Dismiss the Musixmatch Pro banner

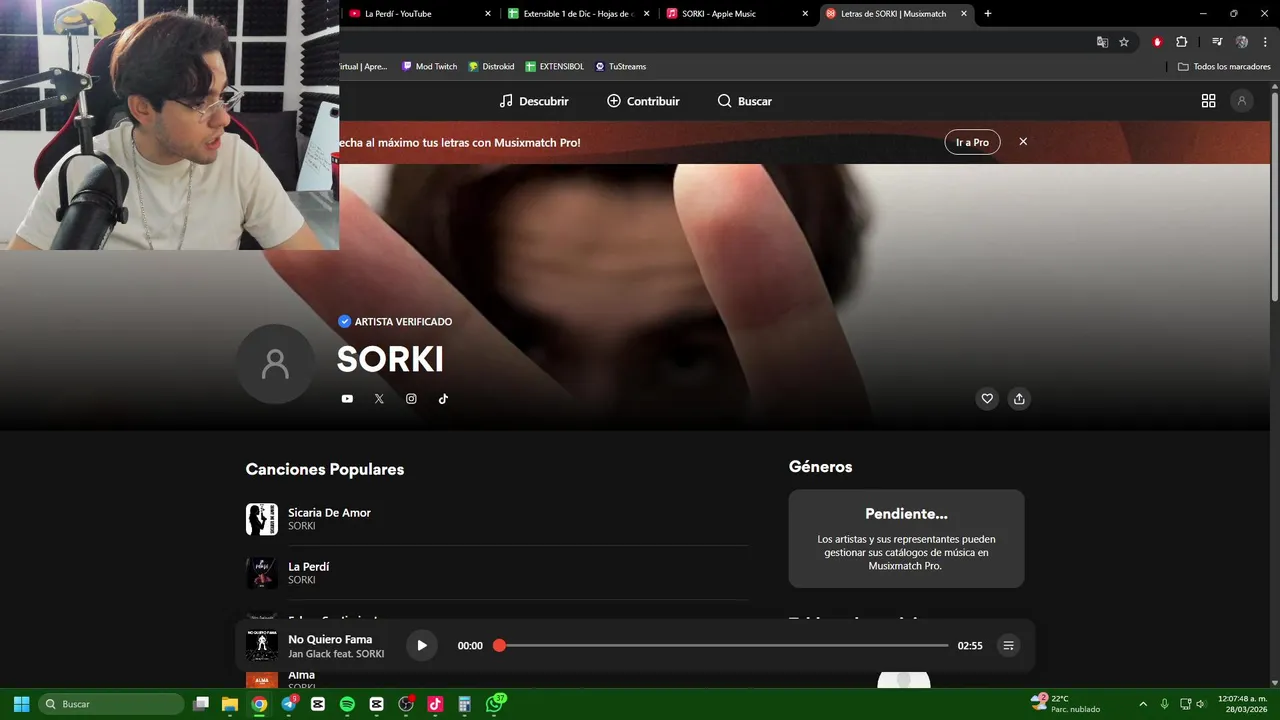[x=1023, y=142]
